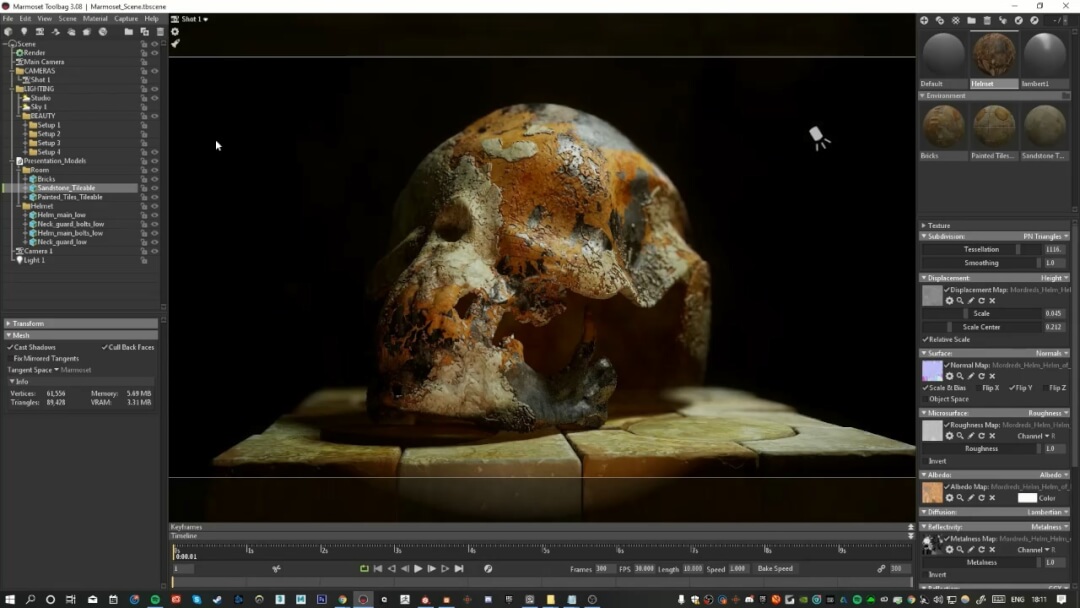Open the Capture menu
The height and width of the screenshot is (608, 1080).
click(x=125, y=19)
